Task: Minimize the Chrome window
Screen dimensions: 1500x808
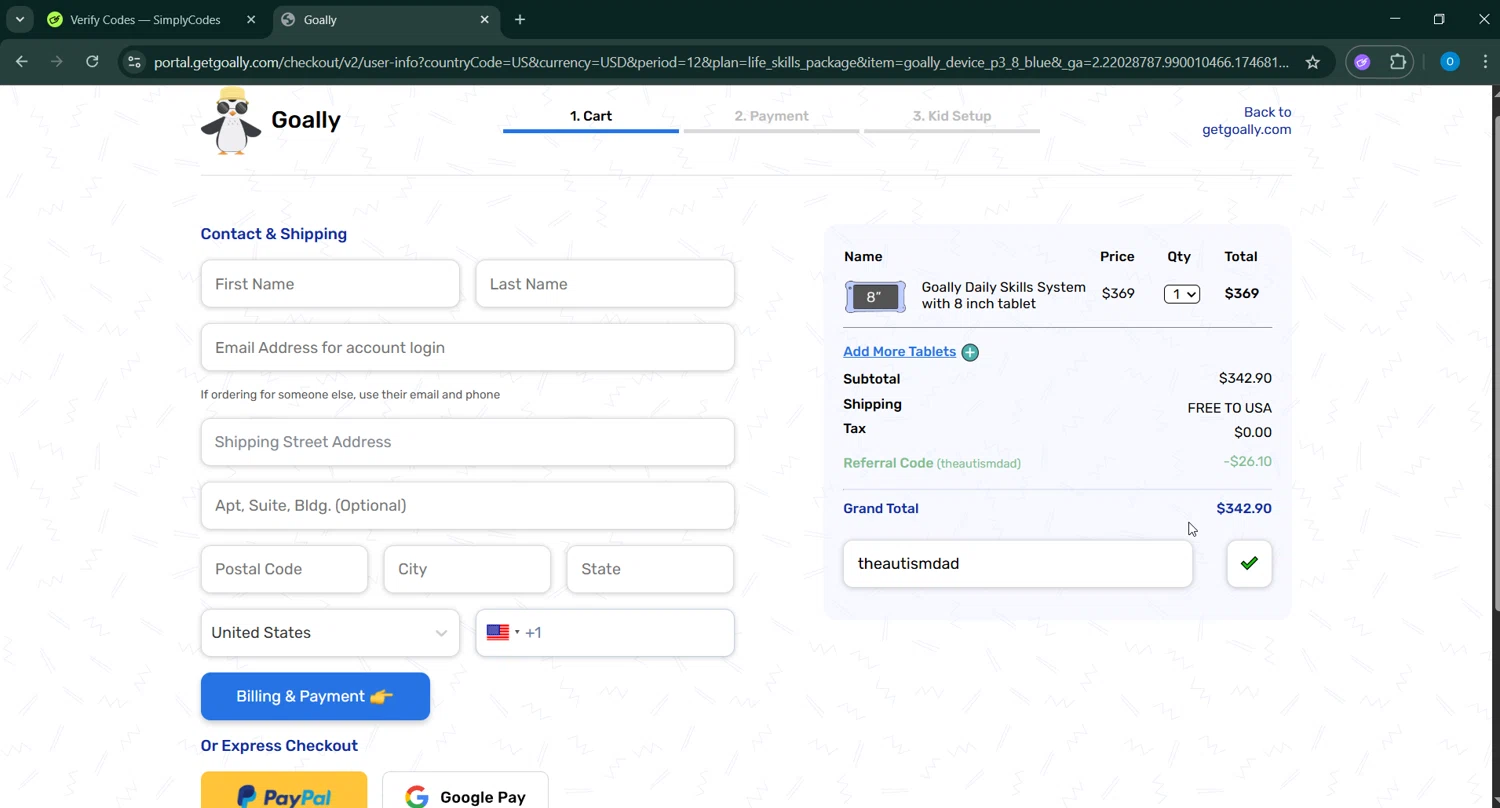Action: 1395,19
